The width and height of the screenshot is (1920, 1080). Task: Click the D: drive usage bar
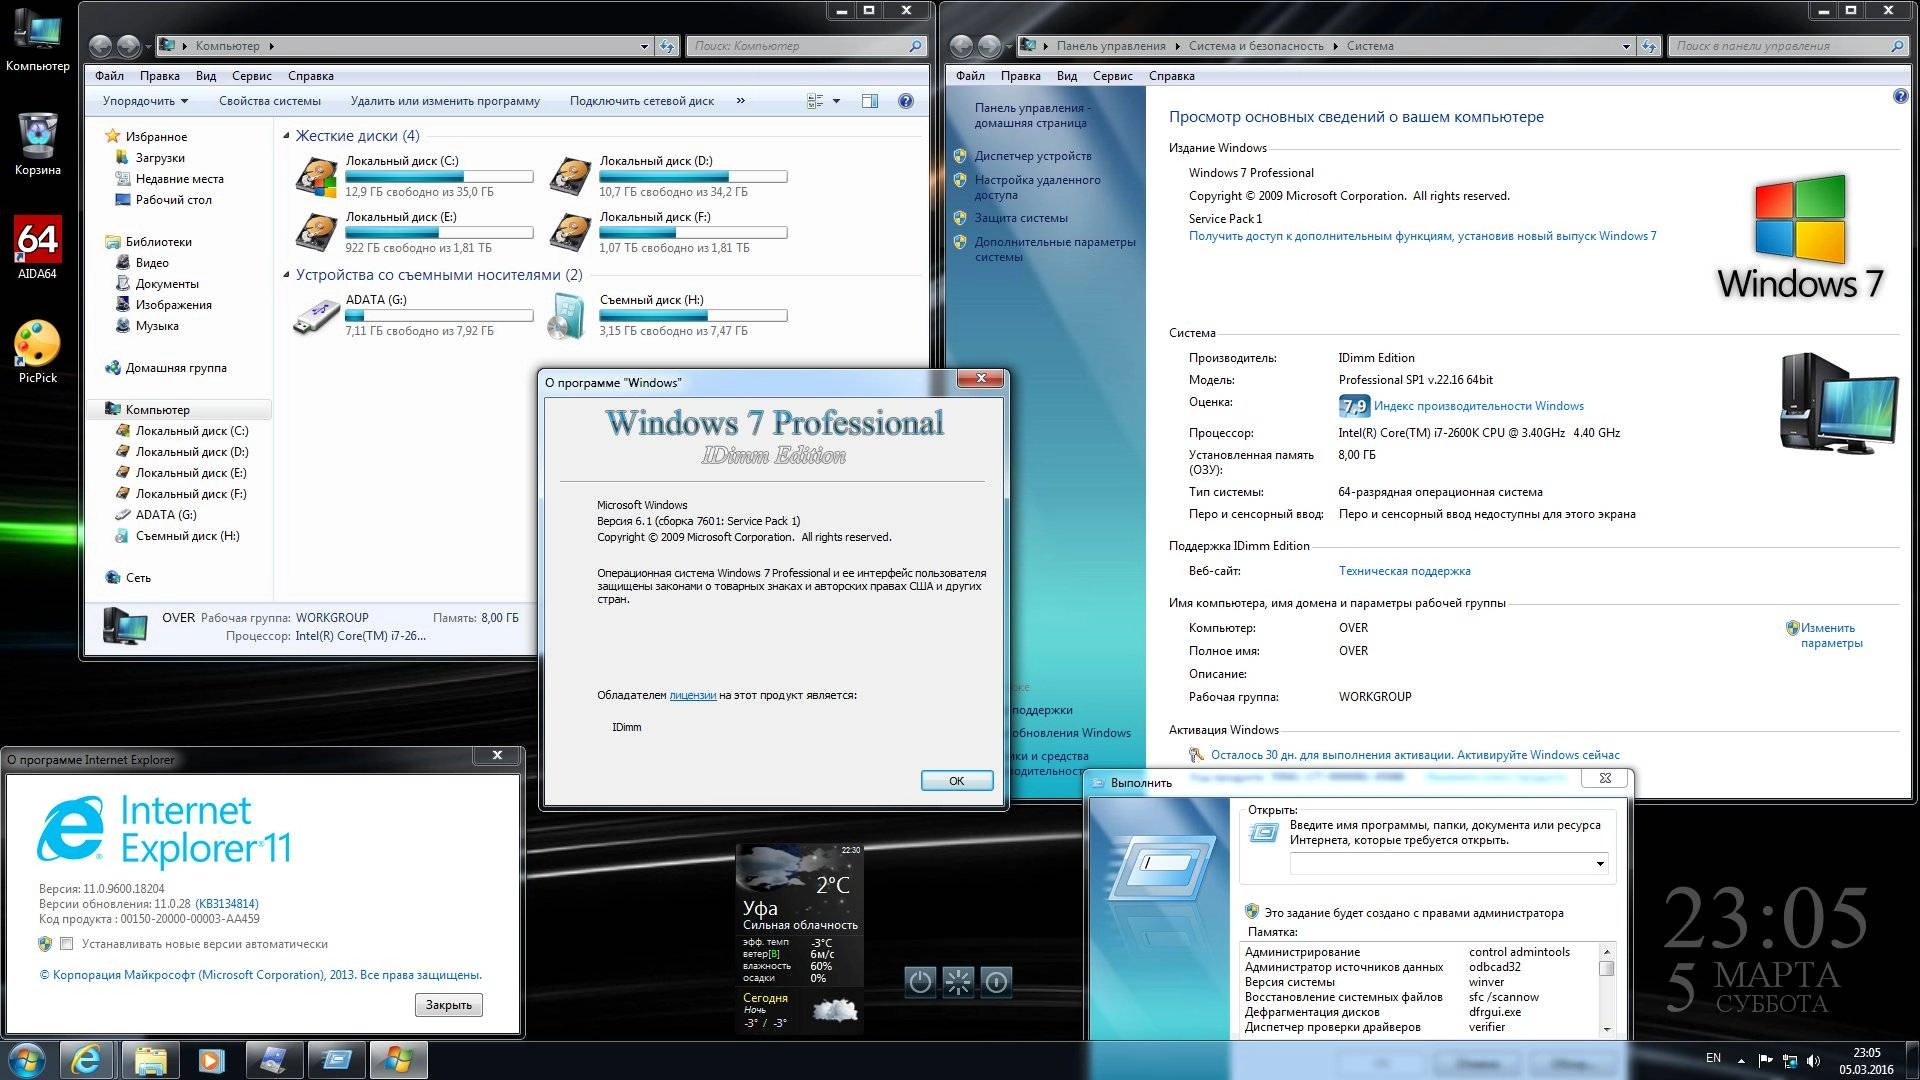693,177
